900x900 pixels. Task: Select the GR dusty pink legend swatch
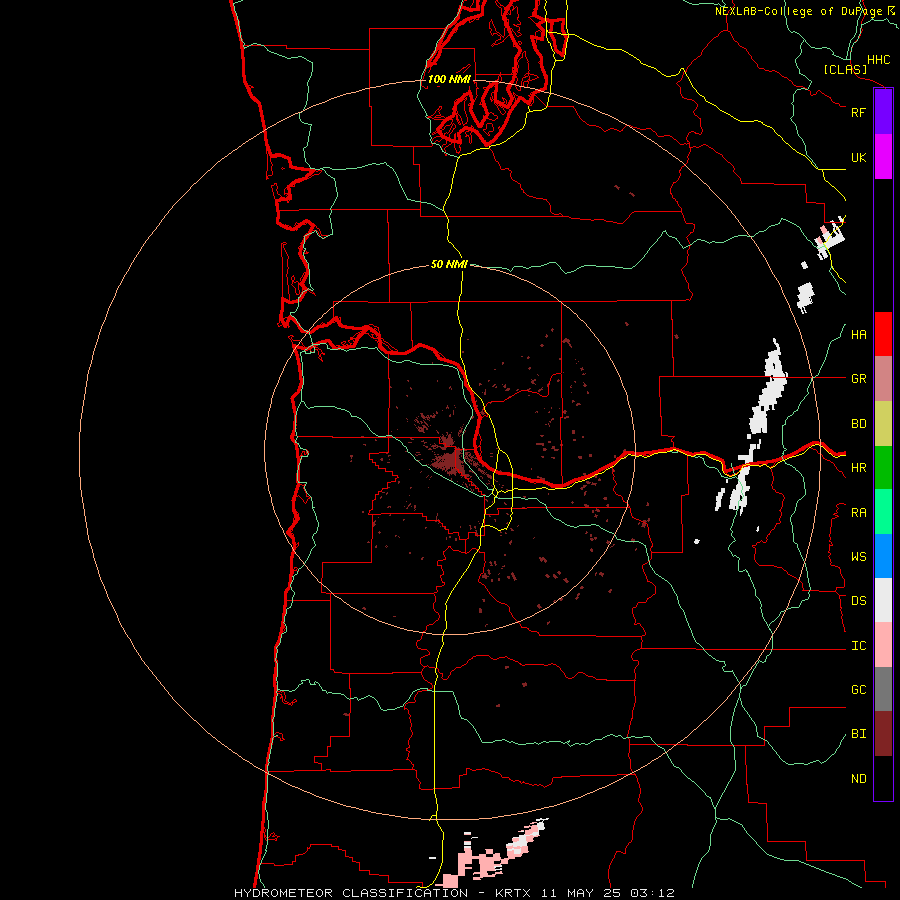(883, 379)
